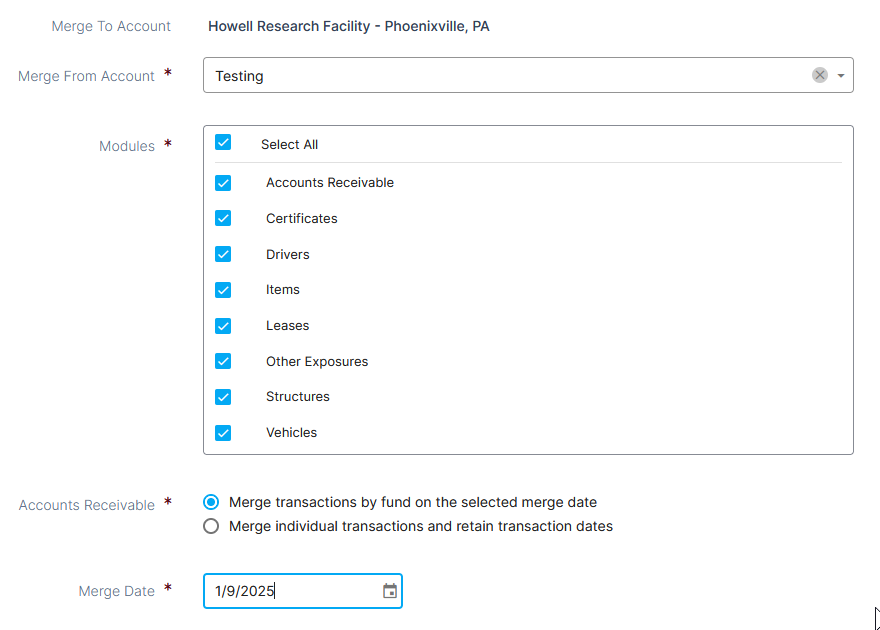Click the Testing value in Merge From Account
The image size is (880, 630).
(x=239, y=76)
